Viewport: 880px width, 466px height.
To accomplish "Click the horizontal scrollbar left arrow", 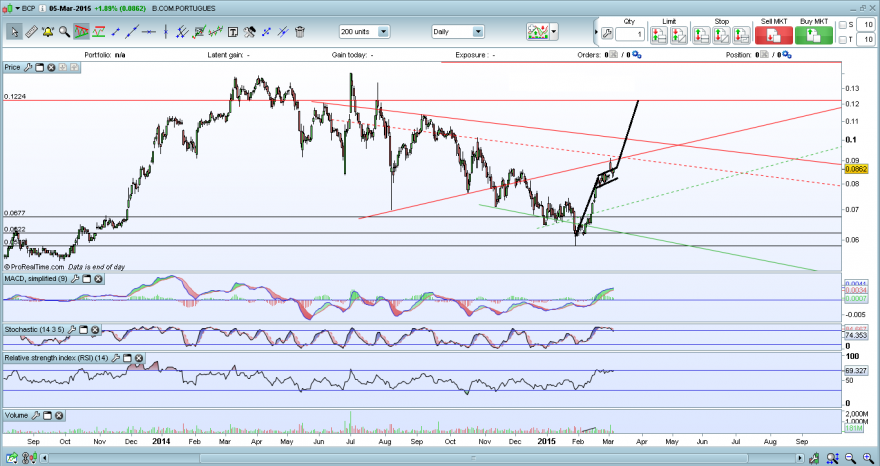I will (44, 458).
